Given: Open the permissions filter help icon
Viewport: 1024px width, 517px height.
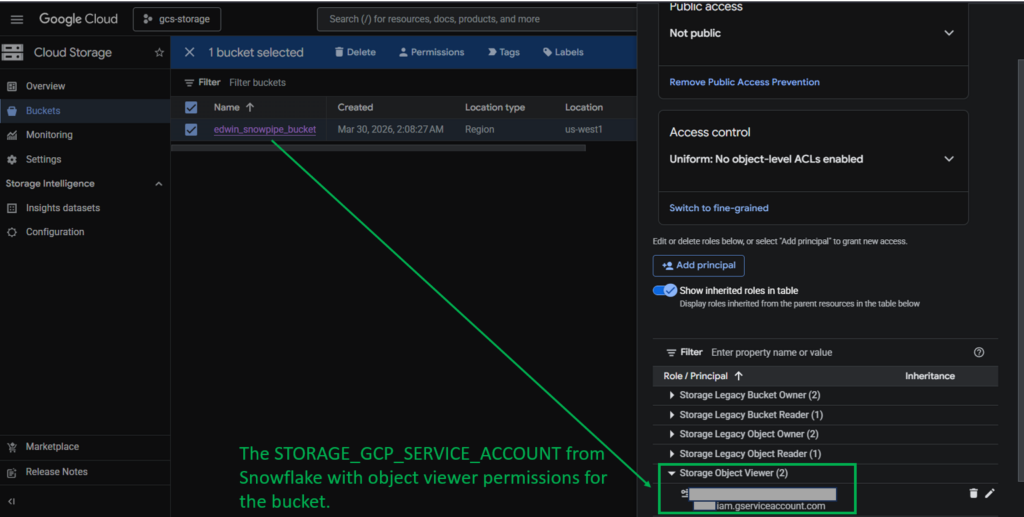Looking at the screenshot, I should coord(978,352).
